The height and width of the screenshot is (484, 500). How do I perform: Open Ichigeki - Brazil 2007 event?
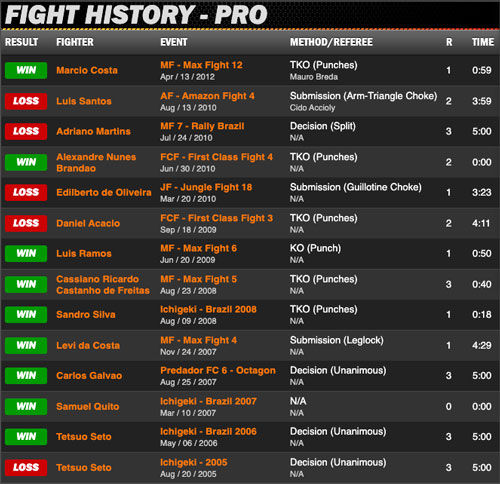[x=208, y=401]
